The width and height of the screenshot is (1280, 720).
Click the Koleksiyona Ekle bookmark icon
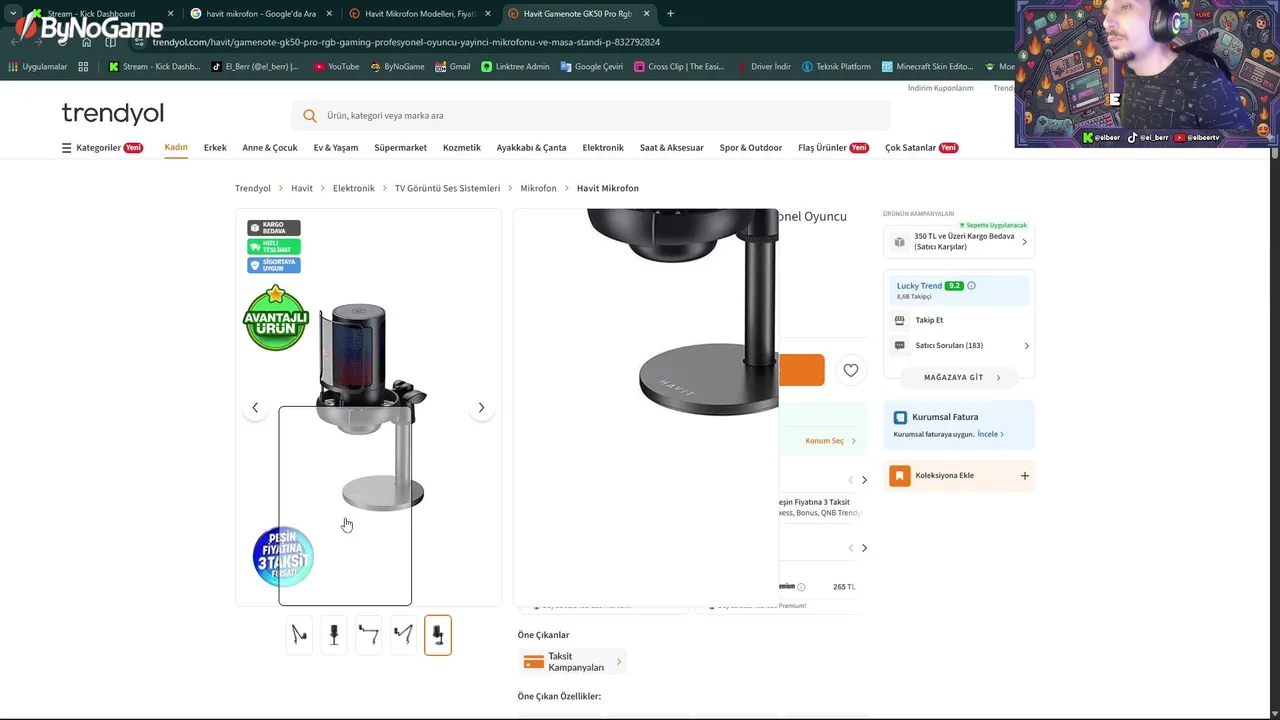(900, 476)
